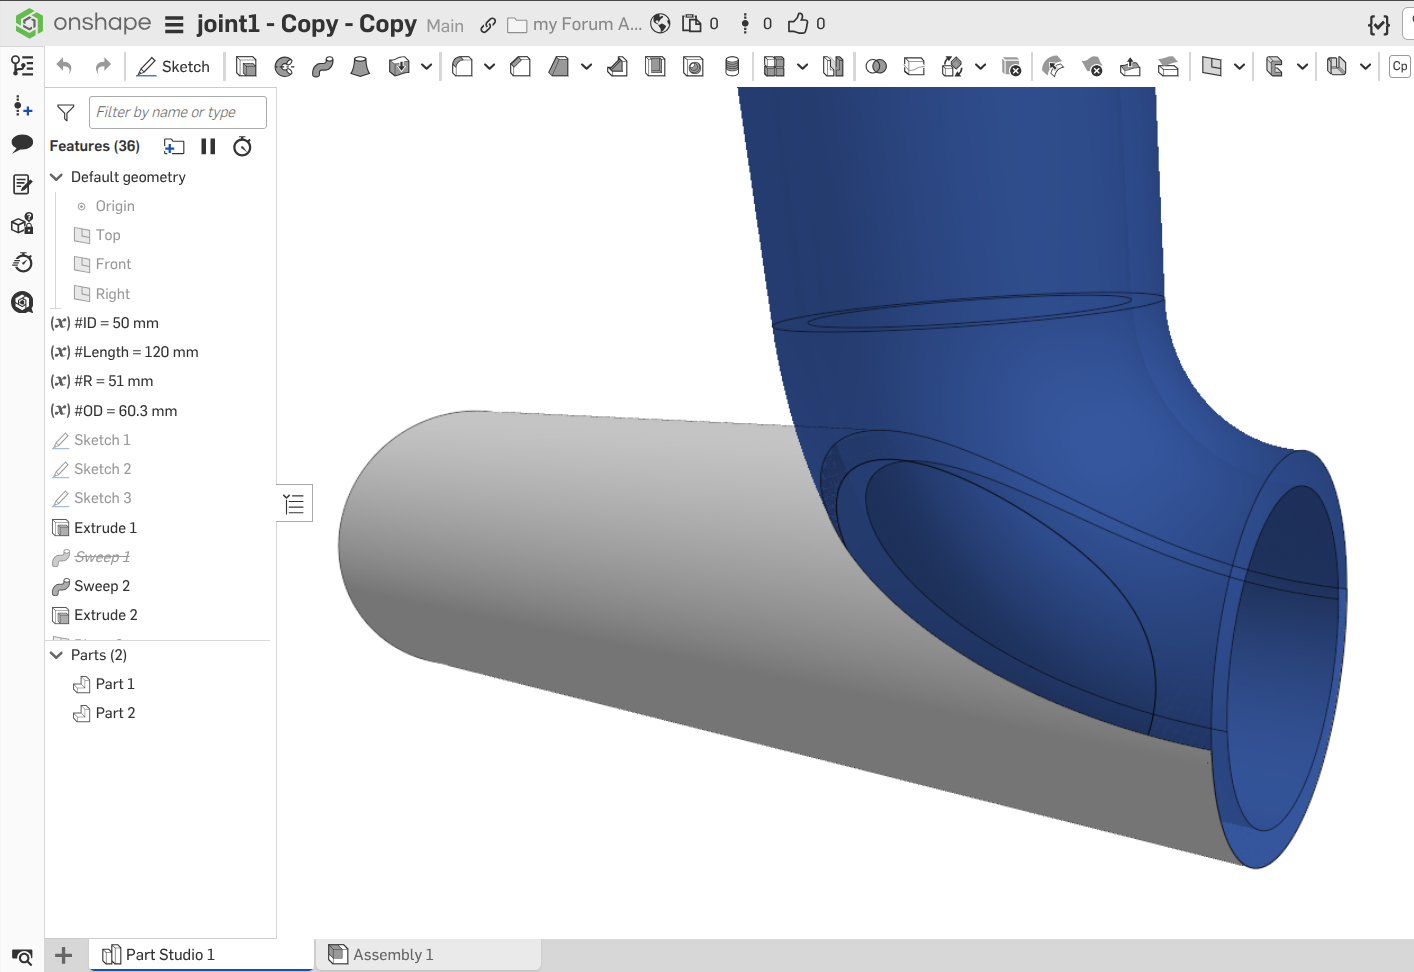Viewport: 1414px width, 972px height.
Task: Toggle the feature list panel handle
Action: 294,504
